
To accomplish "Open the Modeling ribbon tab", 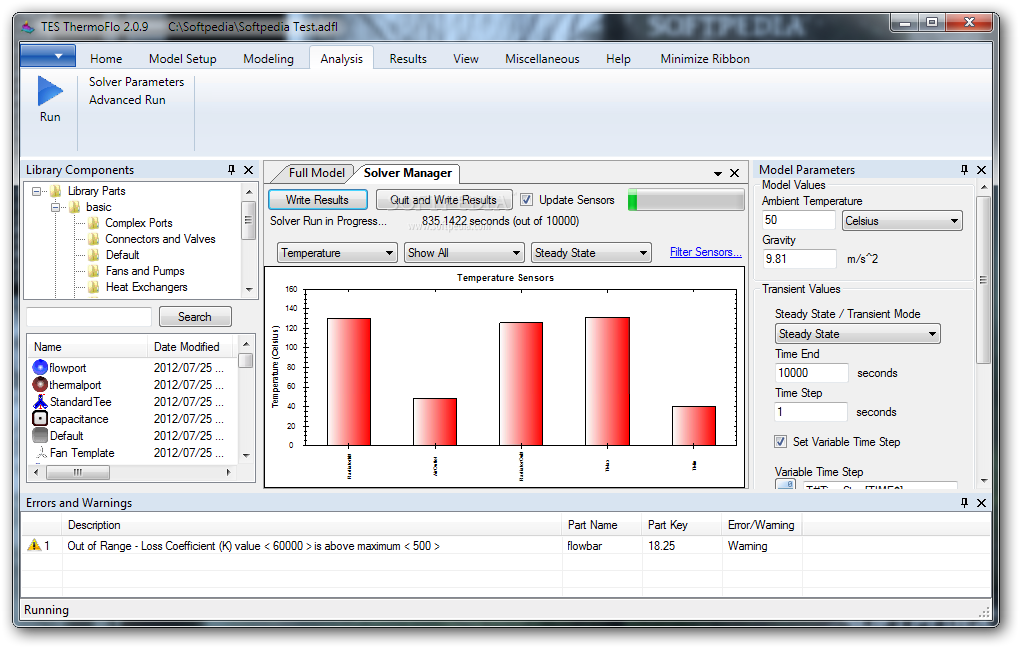I will pyautogui.click(x=269, y=59).
